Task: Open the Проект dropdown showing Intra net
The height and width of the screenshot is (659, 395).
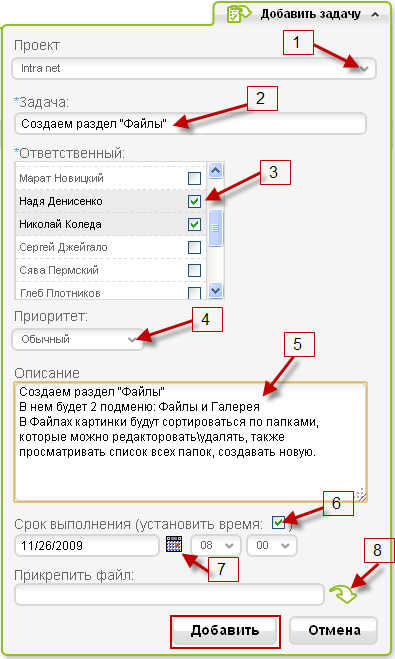Action: click(194, 69)
